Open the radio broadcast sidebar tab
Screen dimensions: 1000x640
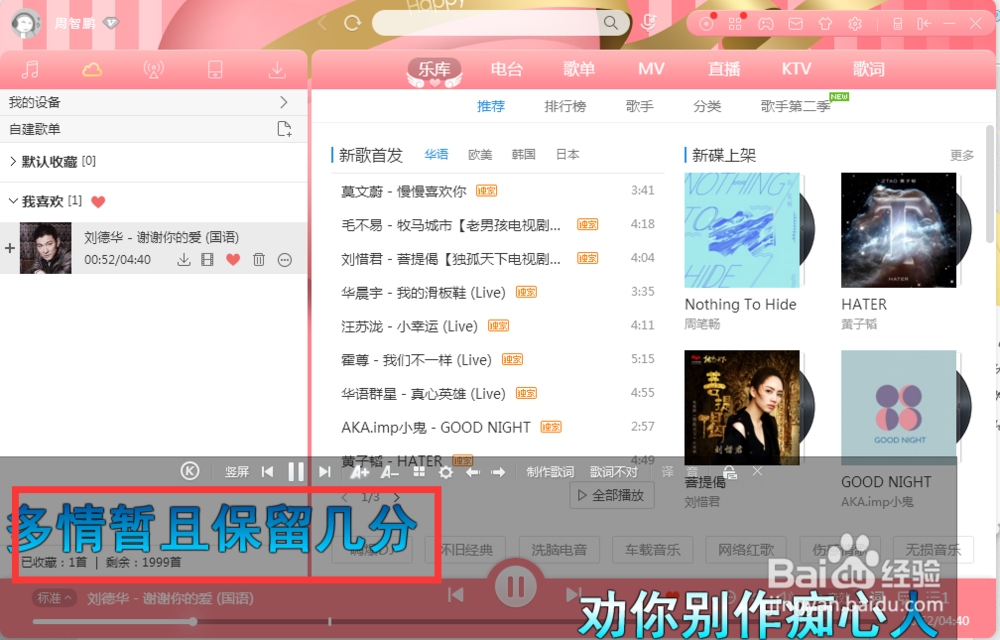(x=153, y=69)
